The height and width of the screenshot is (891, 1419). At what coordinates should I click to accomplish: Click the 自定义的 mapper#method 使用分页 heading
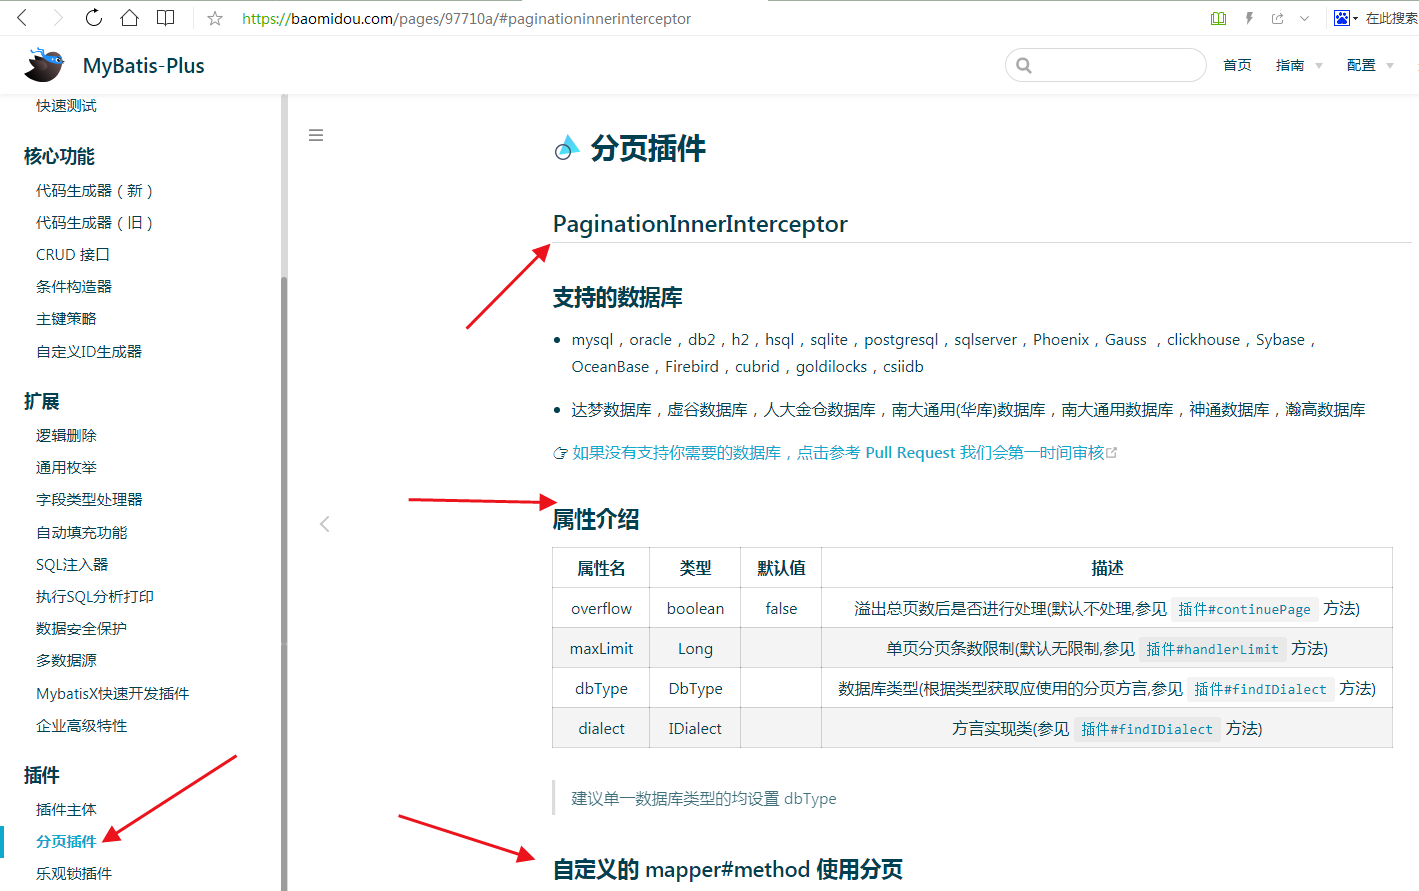(728, 869)
